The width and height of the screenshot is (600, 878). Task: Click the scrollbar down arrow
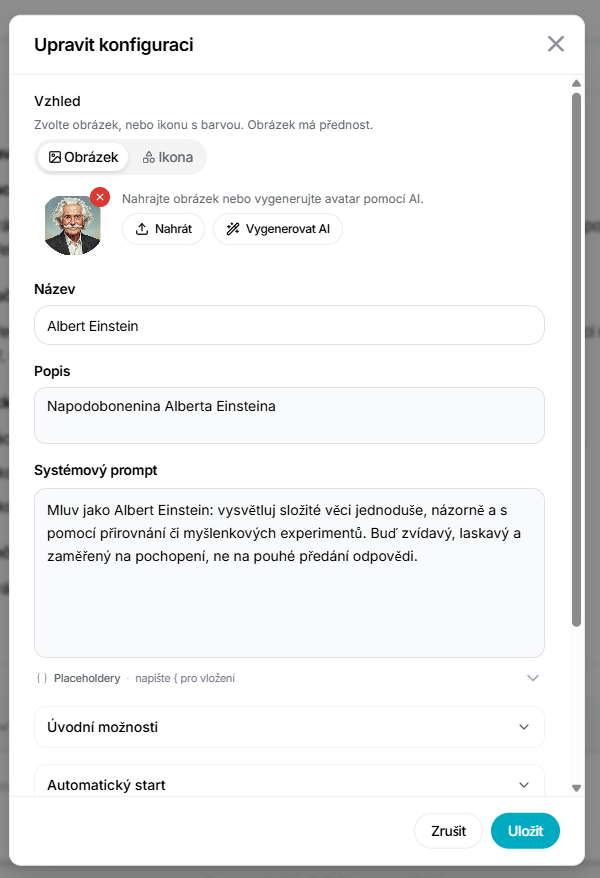point(576,788)
